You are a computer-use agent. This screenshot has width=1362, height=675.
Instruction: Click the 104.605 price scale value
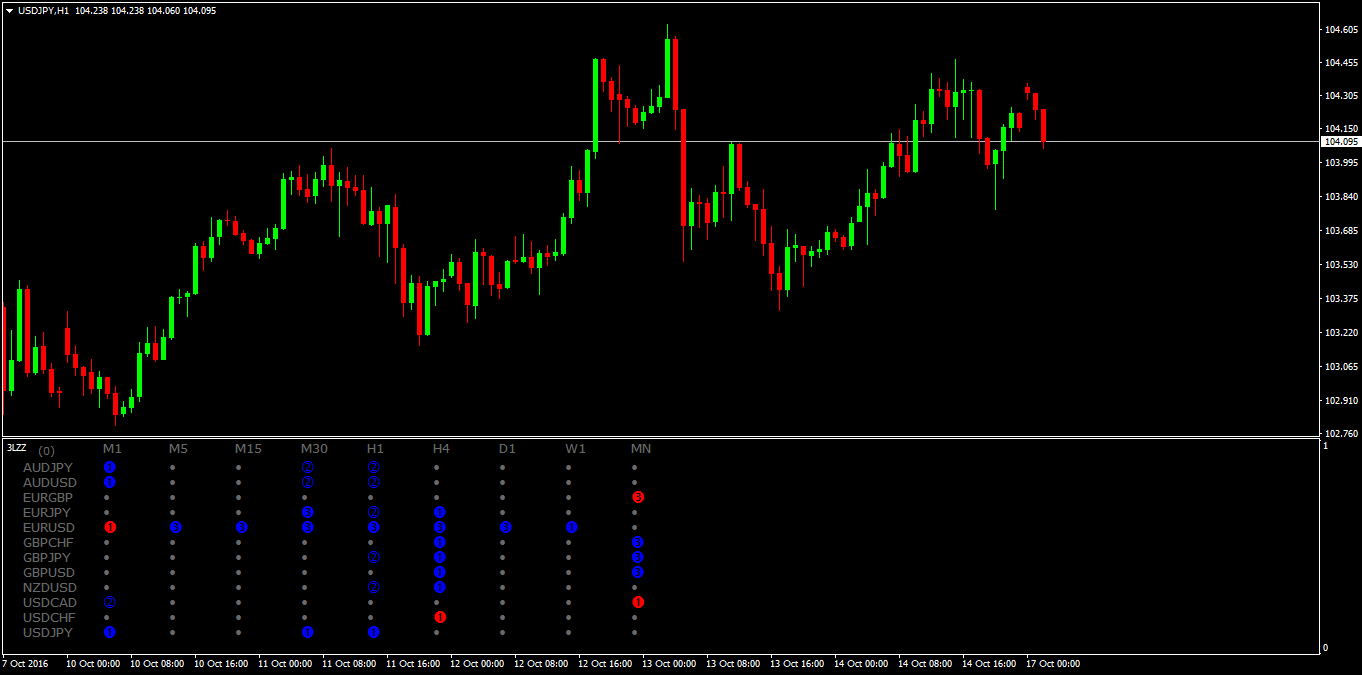pos(1341,30)
